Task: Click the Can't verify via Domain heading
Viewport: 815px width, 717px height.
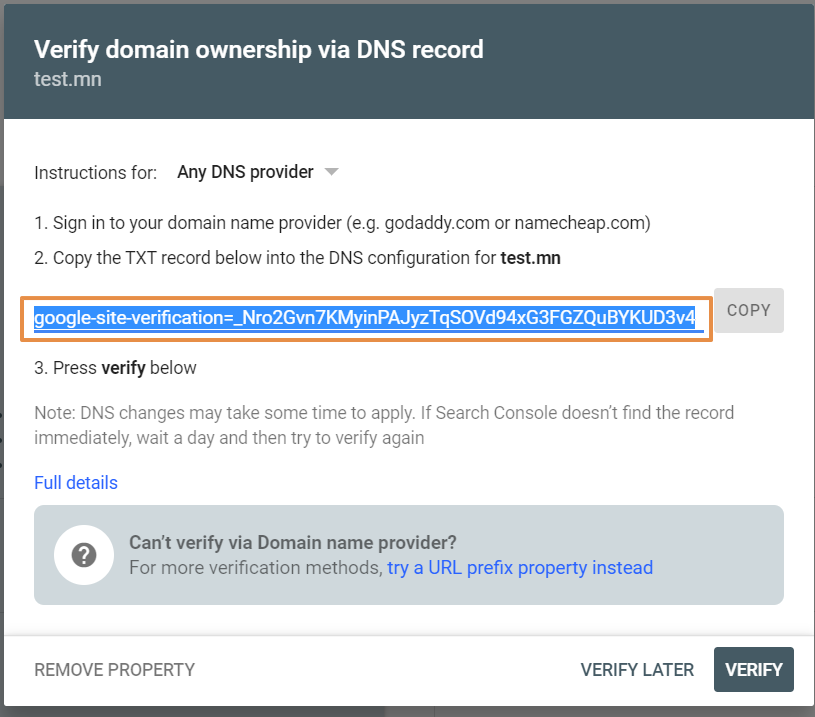Action: 293,542
